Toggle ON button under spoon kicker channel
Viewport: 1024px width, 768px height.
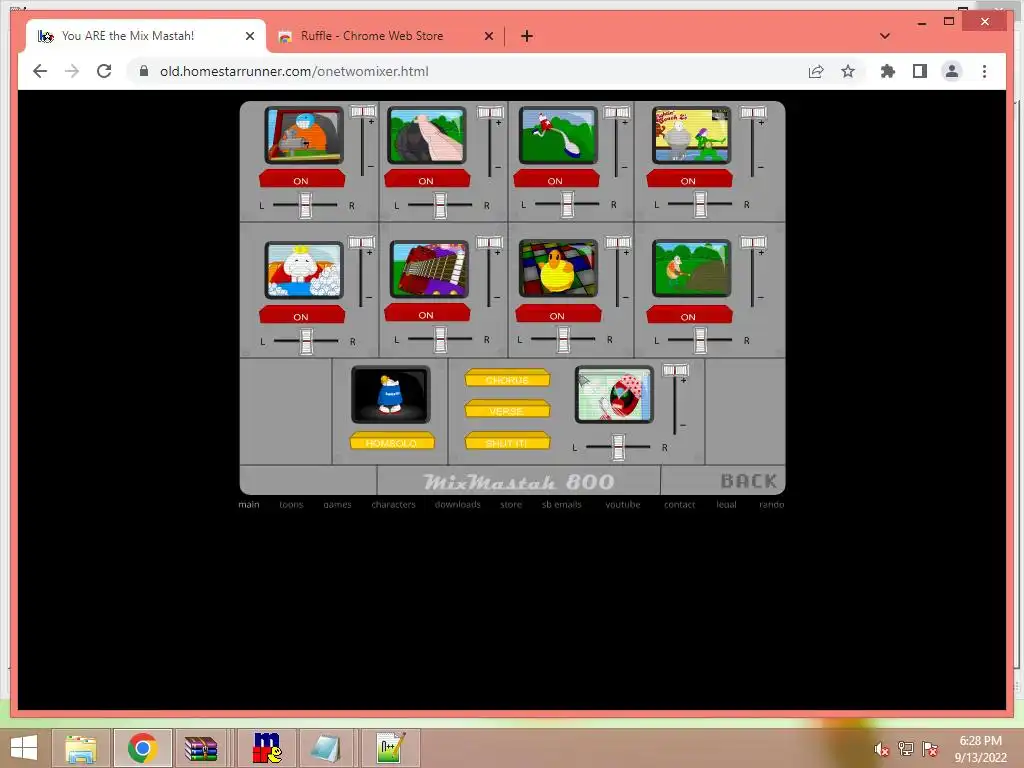[556, 179]
